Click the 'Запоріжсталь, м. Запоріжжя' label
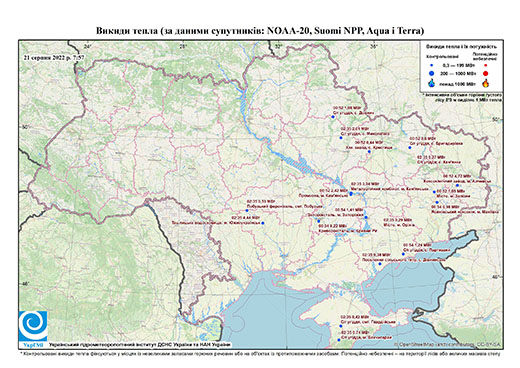 coord(335,215)
